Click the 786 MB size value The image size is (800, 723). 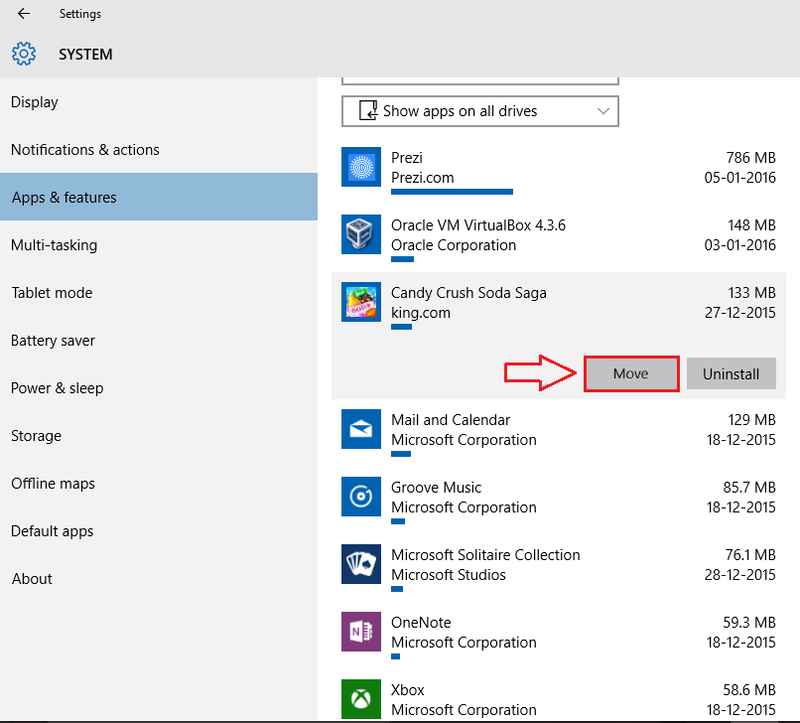click(x=751, y=158)
